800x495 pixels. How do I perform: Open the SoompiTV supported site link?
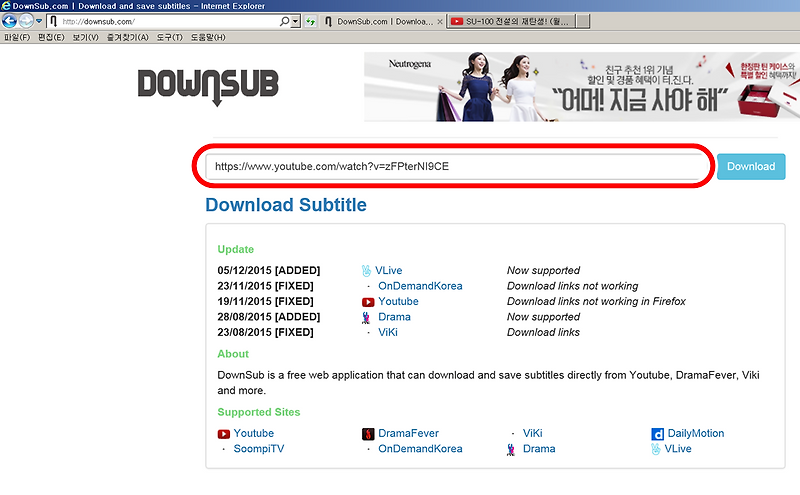[x=259, y=449]
